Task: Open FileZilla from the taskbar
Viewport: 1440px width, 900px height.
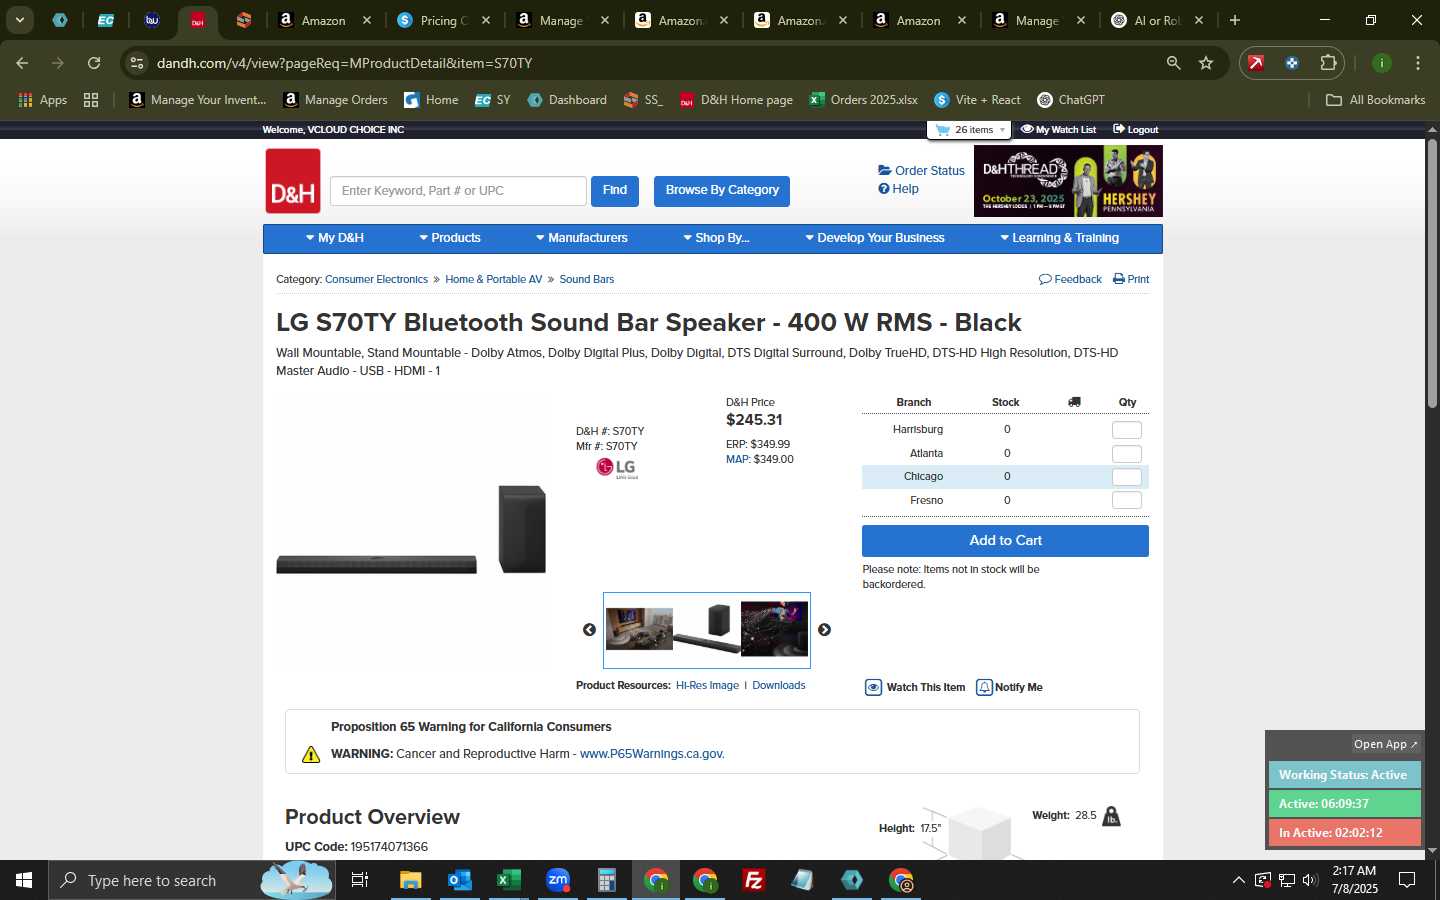Action: [754, 880]
